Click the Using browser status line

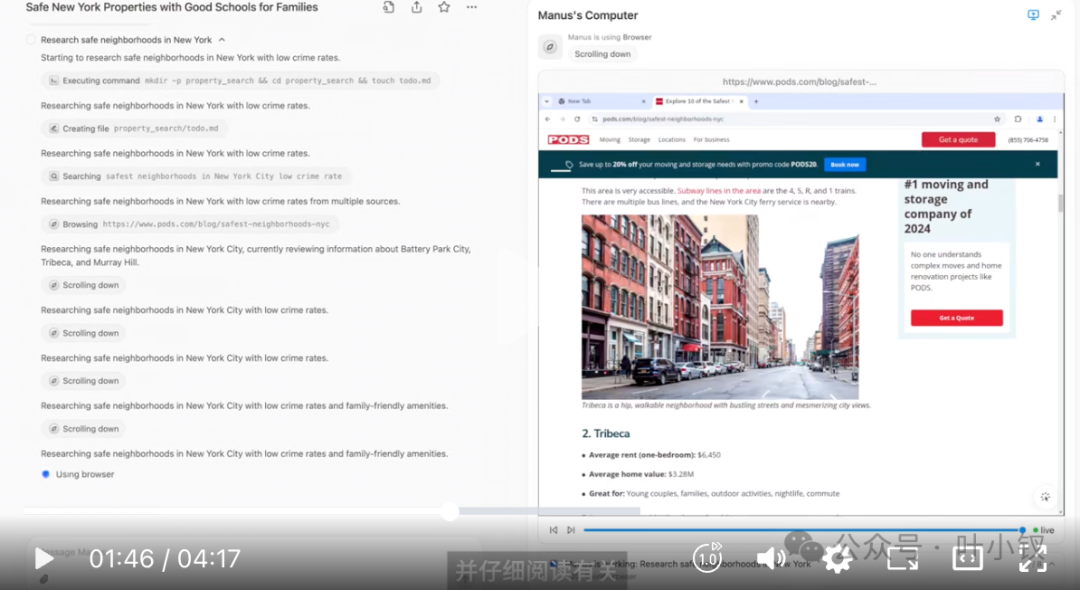point(85,474)
